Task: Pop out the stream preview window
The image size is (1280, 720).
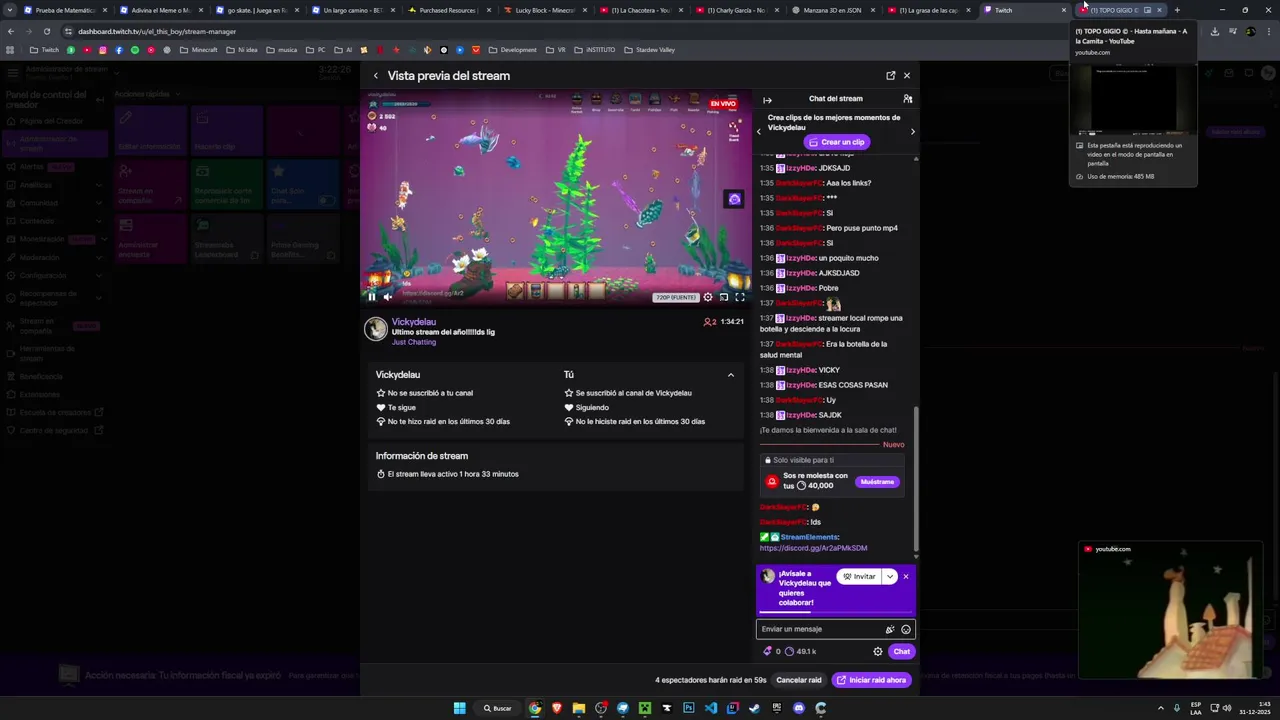Action: click(x=890, y=76)
